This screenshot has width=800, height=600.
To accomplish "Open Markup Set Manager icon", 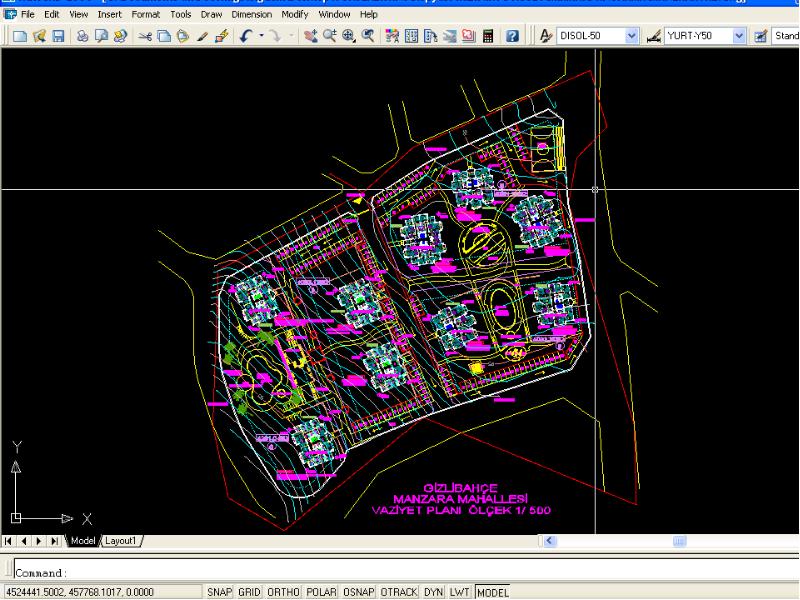I will (468, 36).
